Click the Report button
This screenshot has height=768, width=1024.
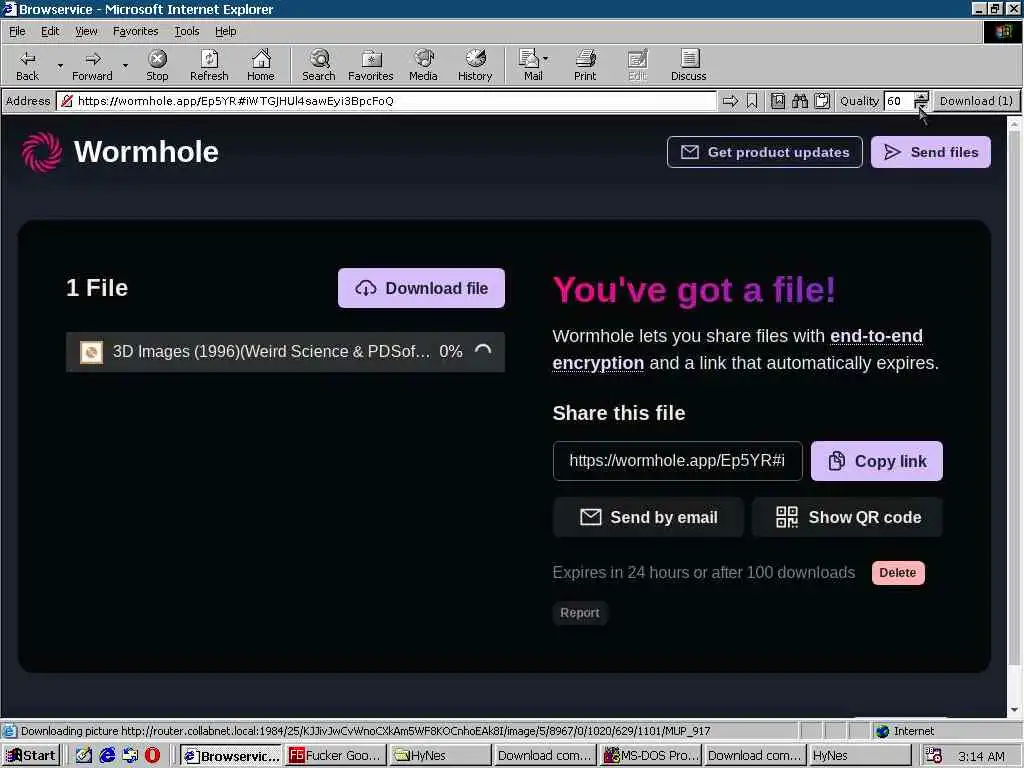click(580, 613)
